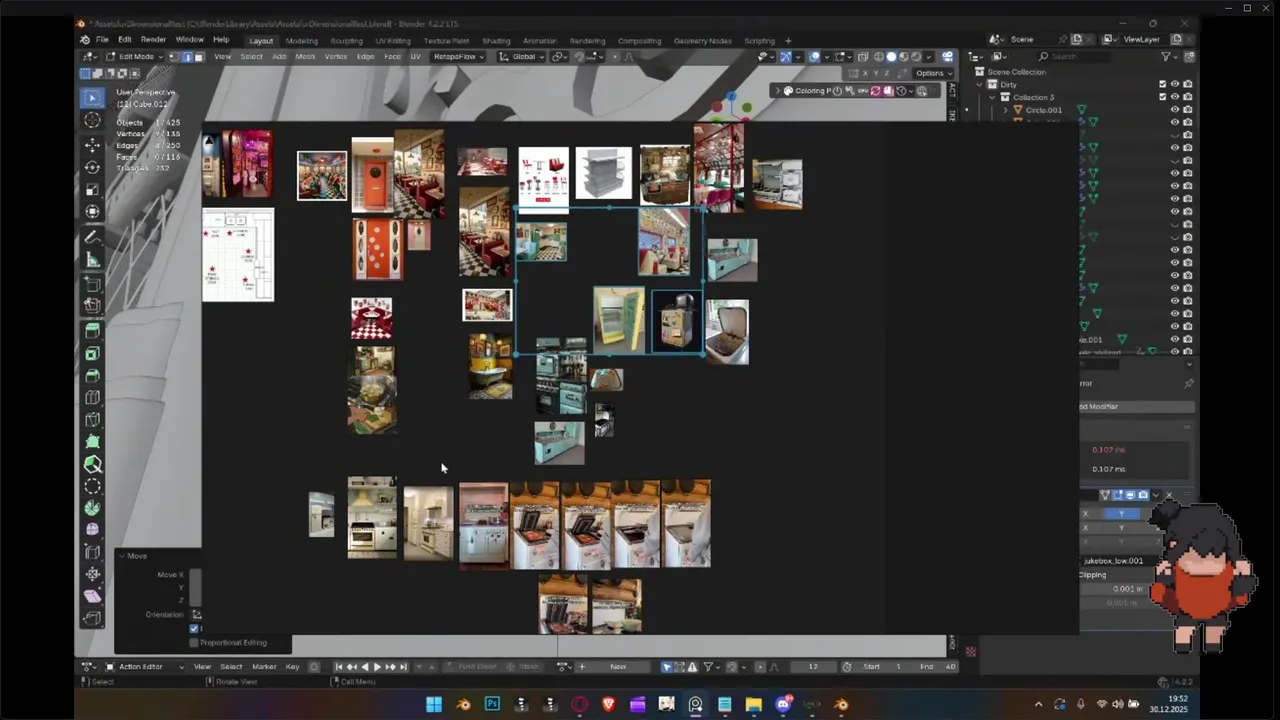The width and height of the screenshot is (1280, 720).
Task: Select the Rotate tool in toolbar
Action: (92, 168)
